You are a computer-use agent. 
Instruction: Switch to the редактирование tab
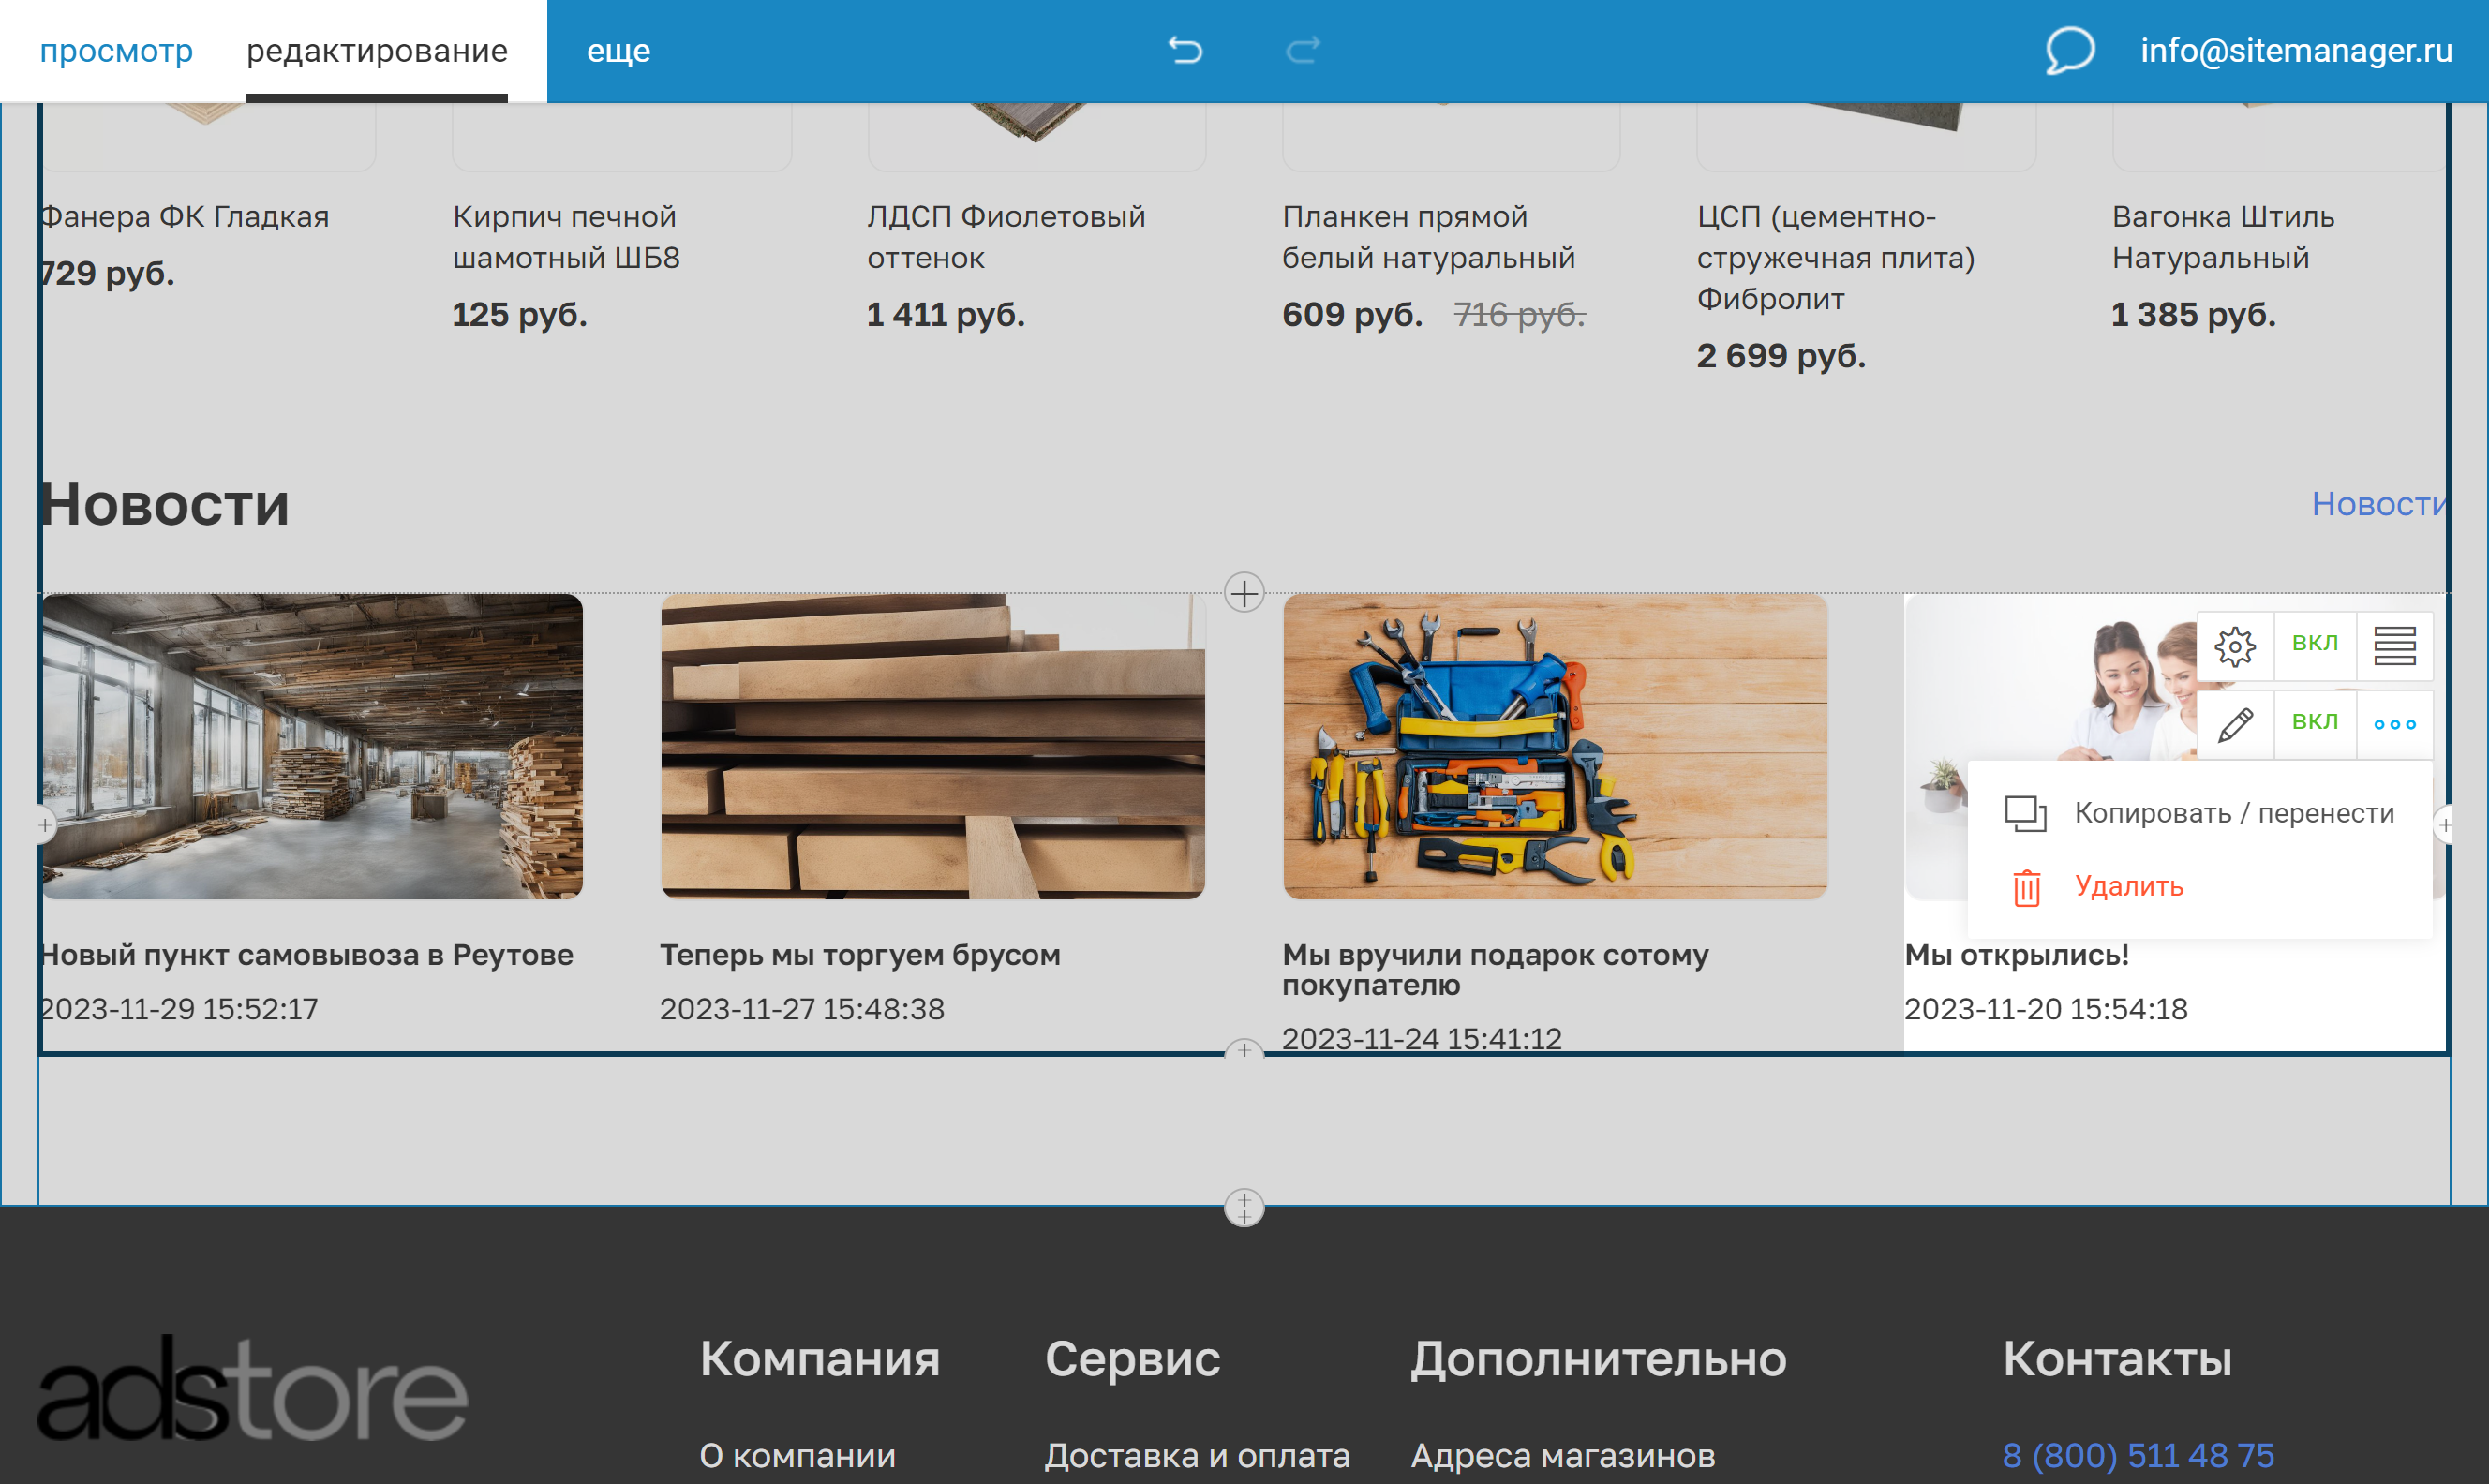pyautogui.click(x=377, y=50)
